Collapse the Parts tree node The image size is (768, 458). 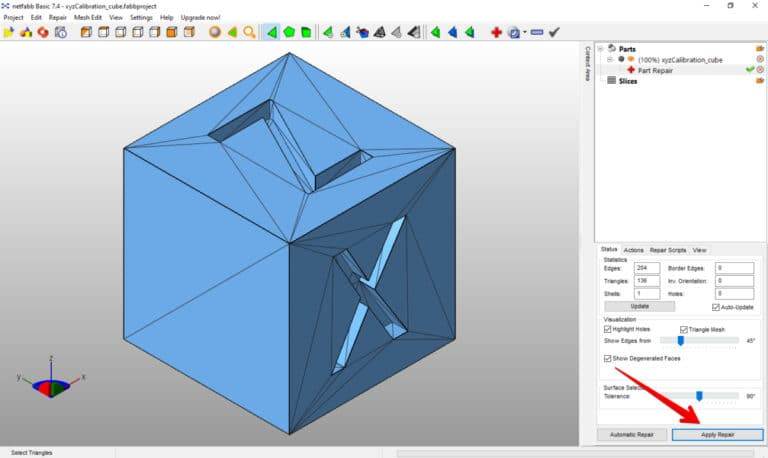(600, 48)
